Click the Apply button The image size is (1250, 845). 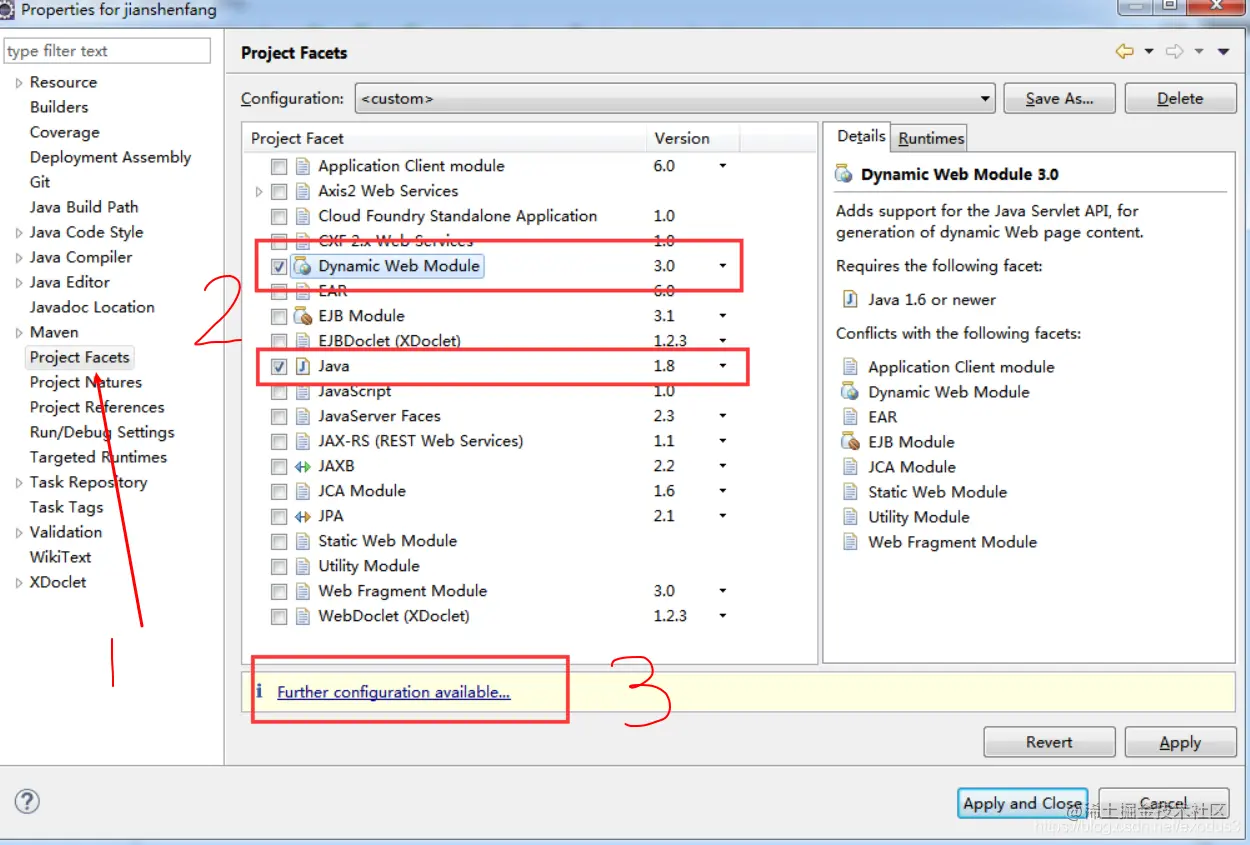(x=1180, y=742)
